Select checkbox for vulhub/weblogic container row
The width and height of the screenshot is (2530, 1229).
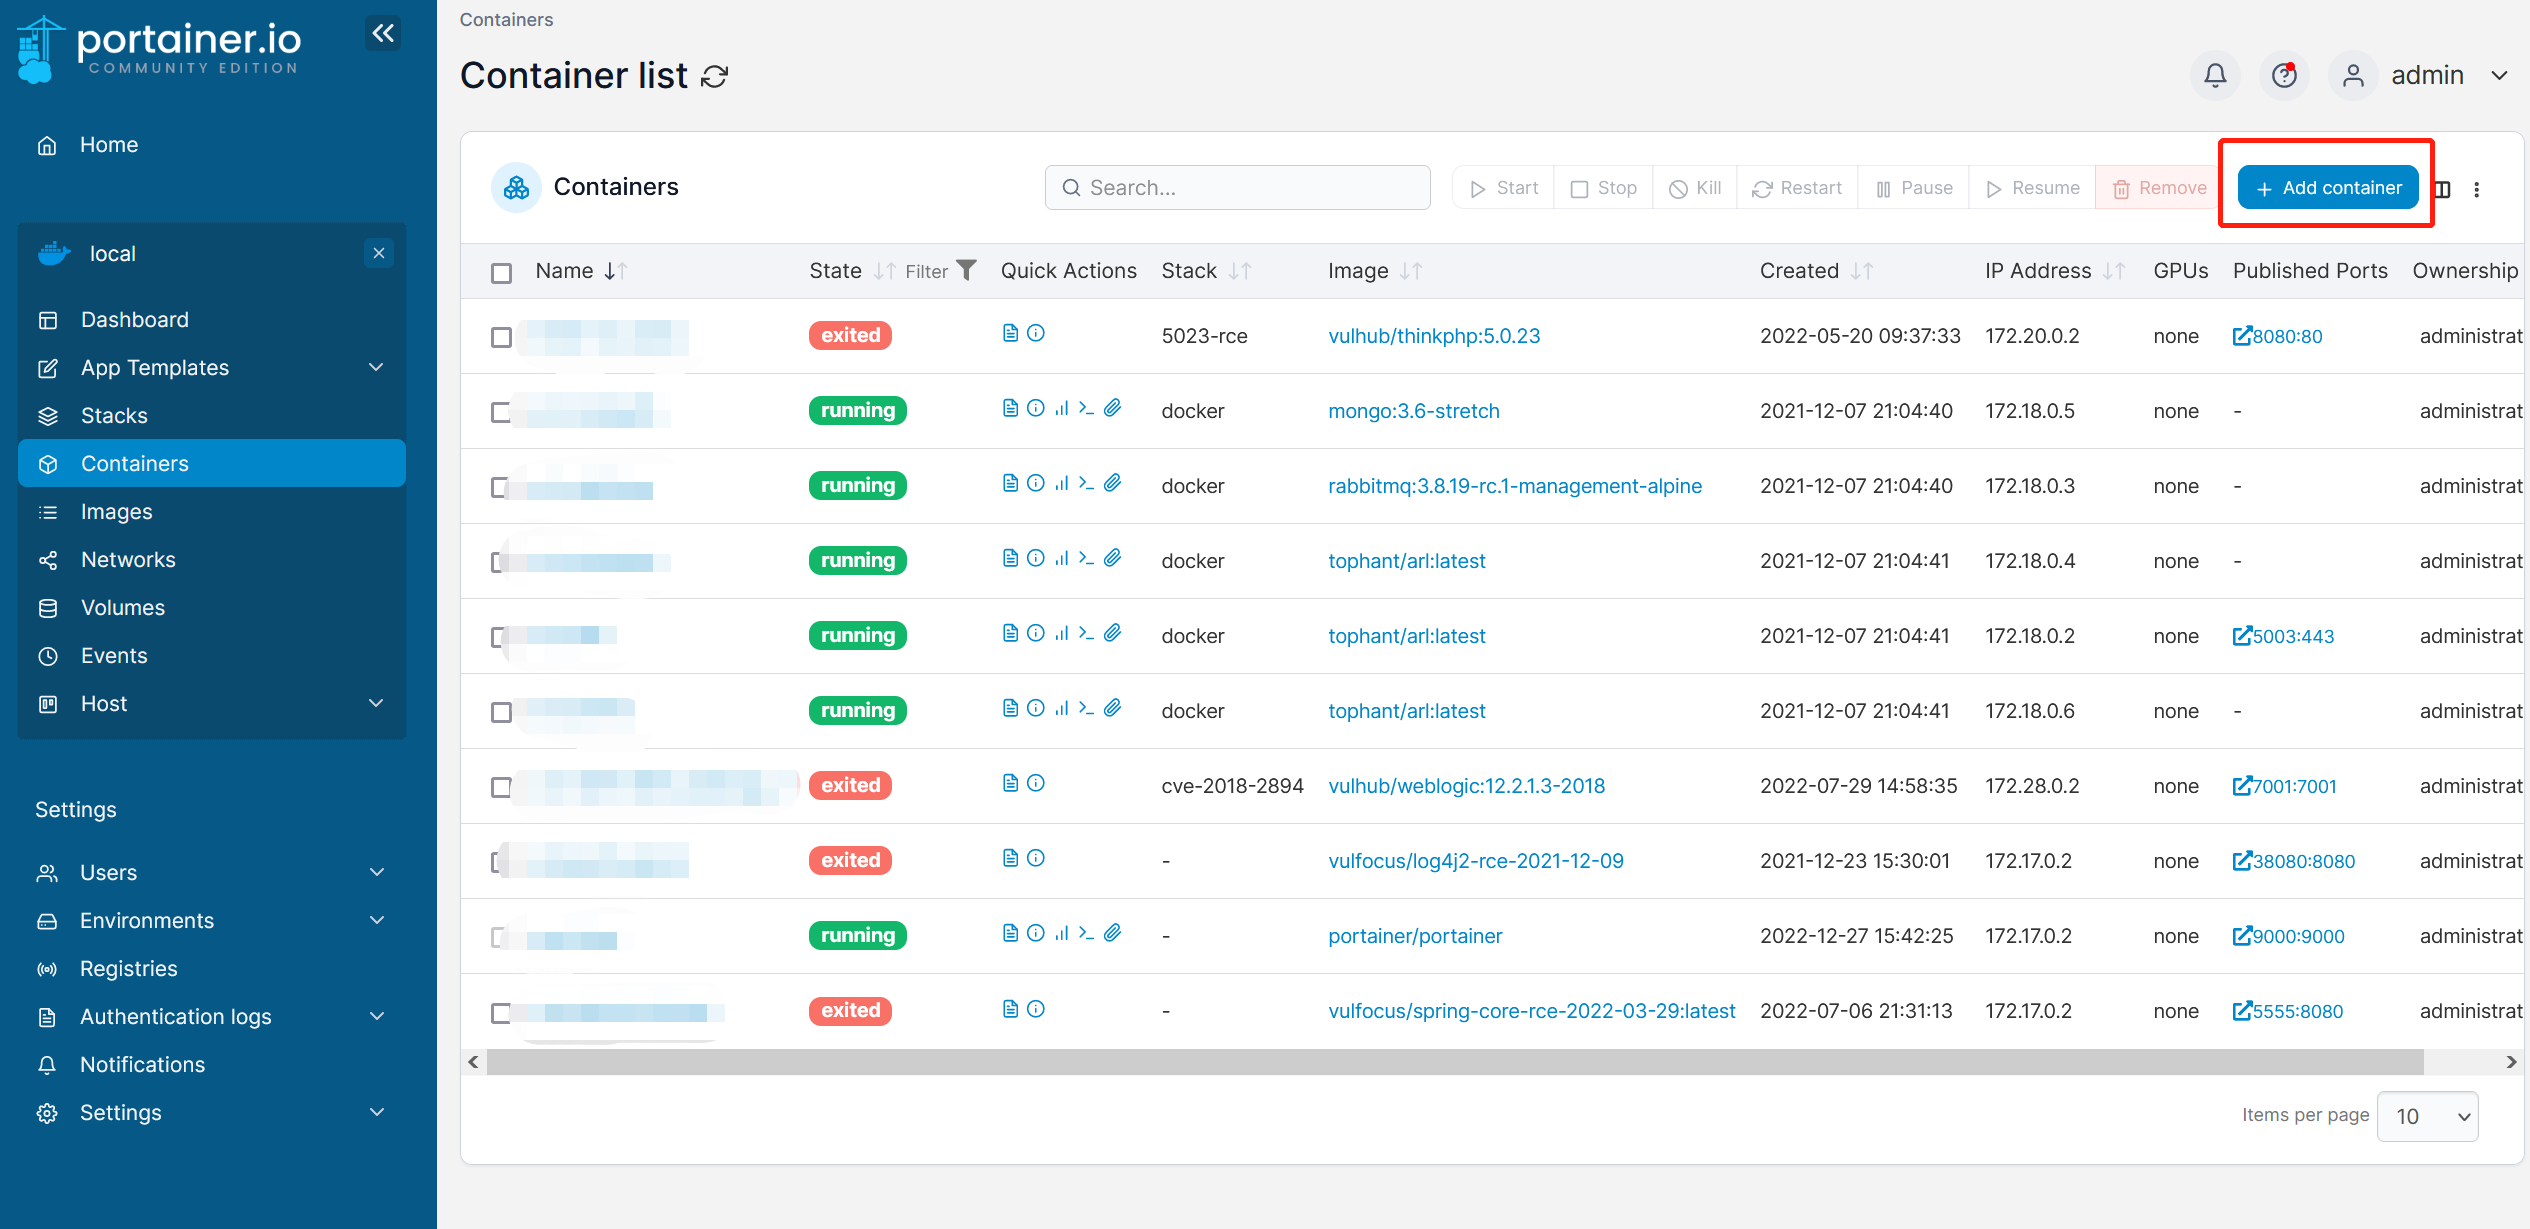pos(501,787)
